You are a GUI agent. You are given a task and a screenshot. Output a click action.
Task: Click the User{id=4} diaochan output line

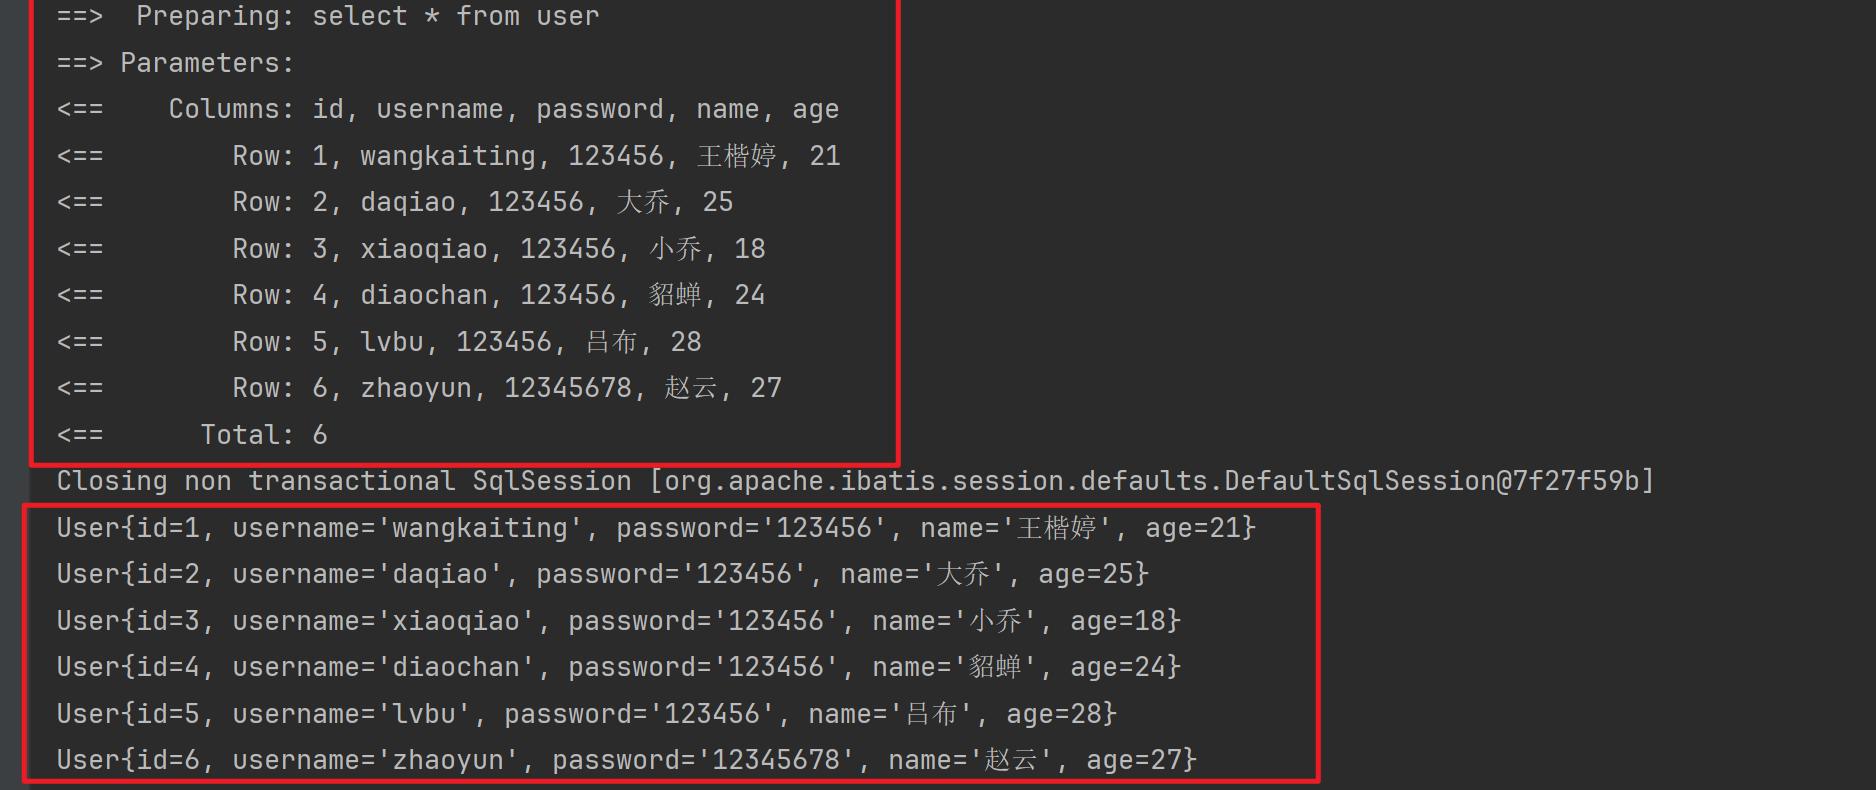618,667
